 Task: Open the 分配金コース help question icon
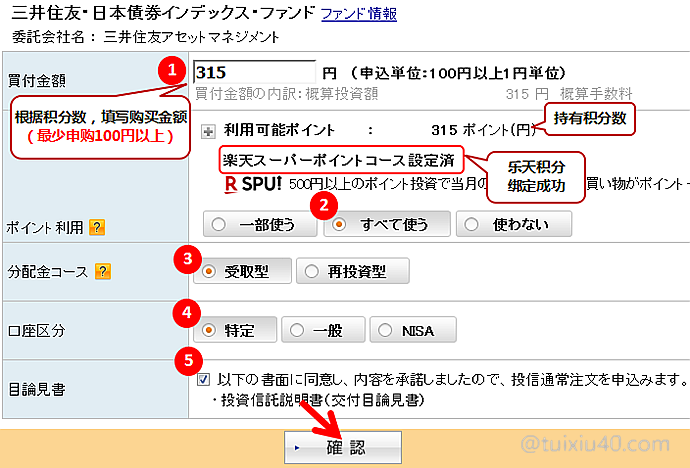click(103, 271)
